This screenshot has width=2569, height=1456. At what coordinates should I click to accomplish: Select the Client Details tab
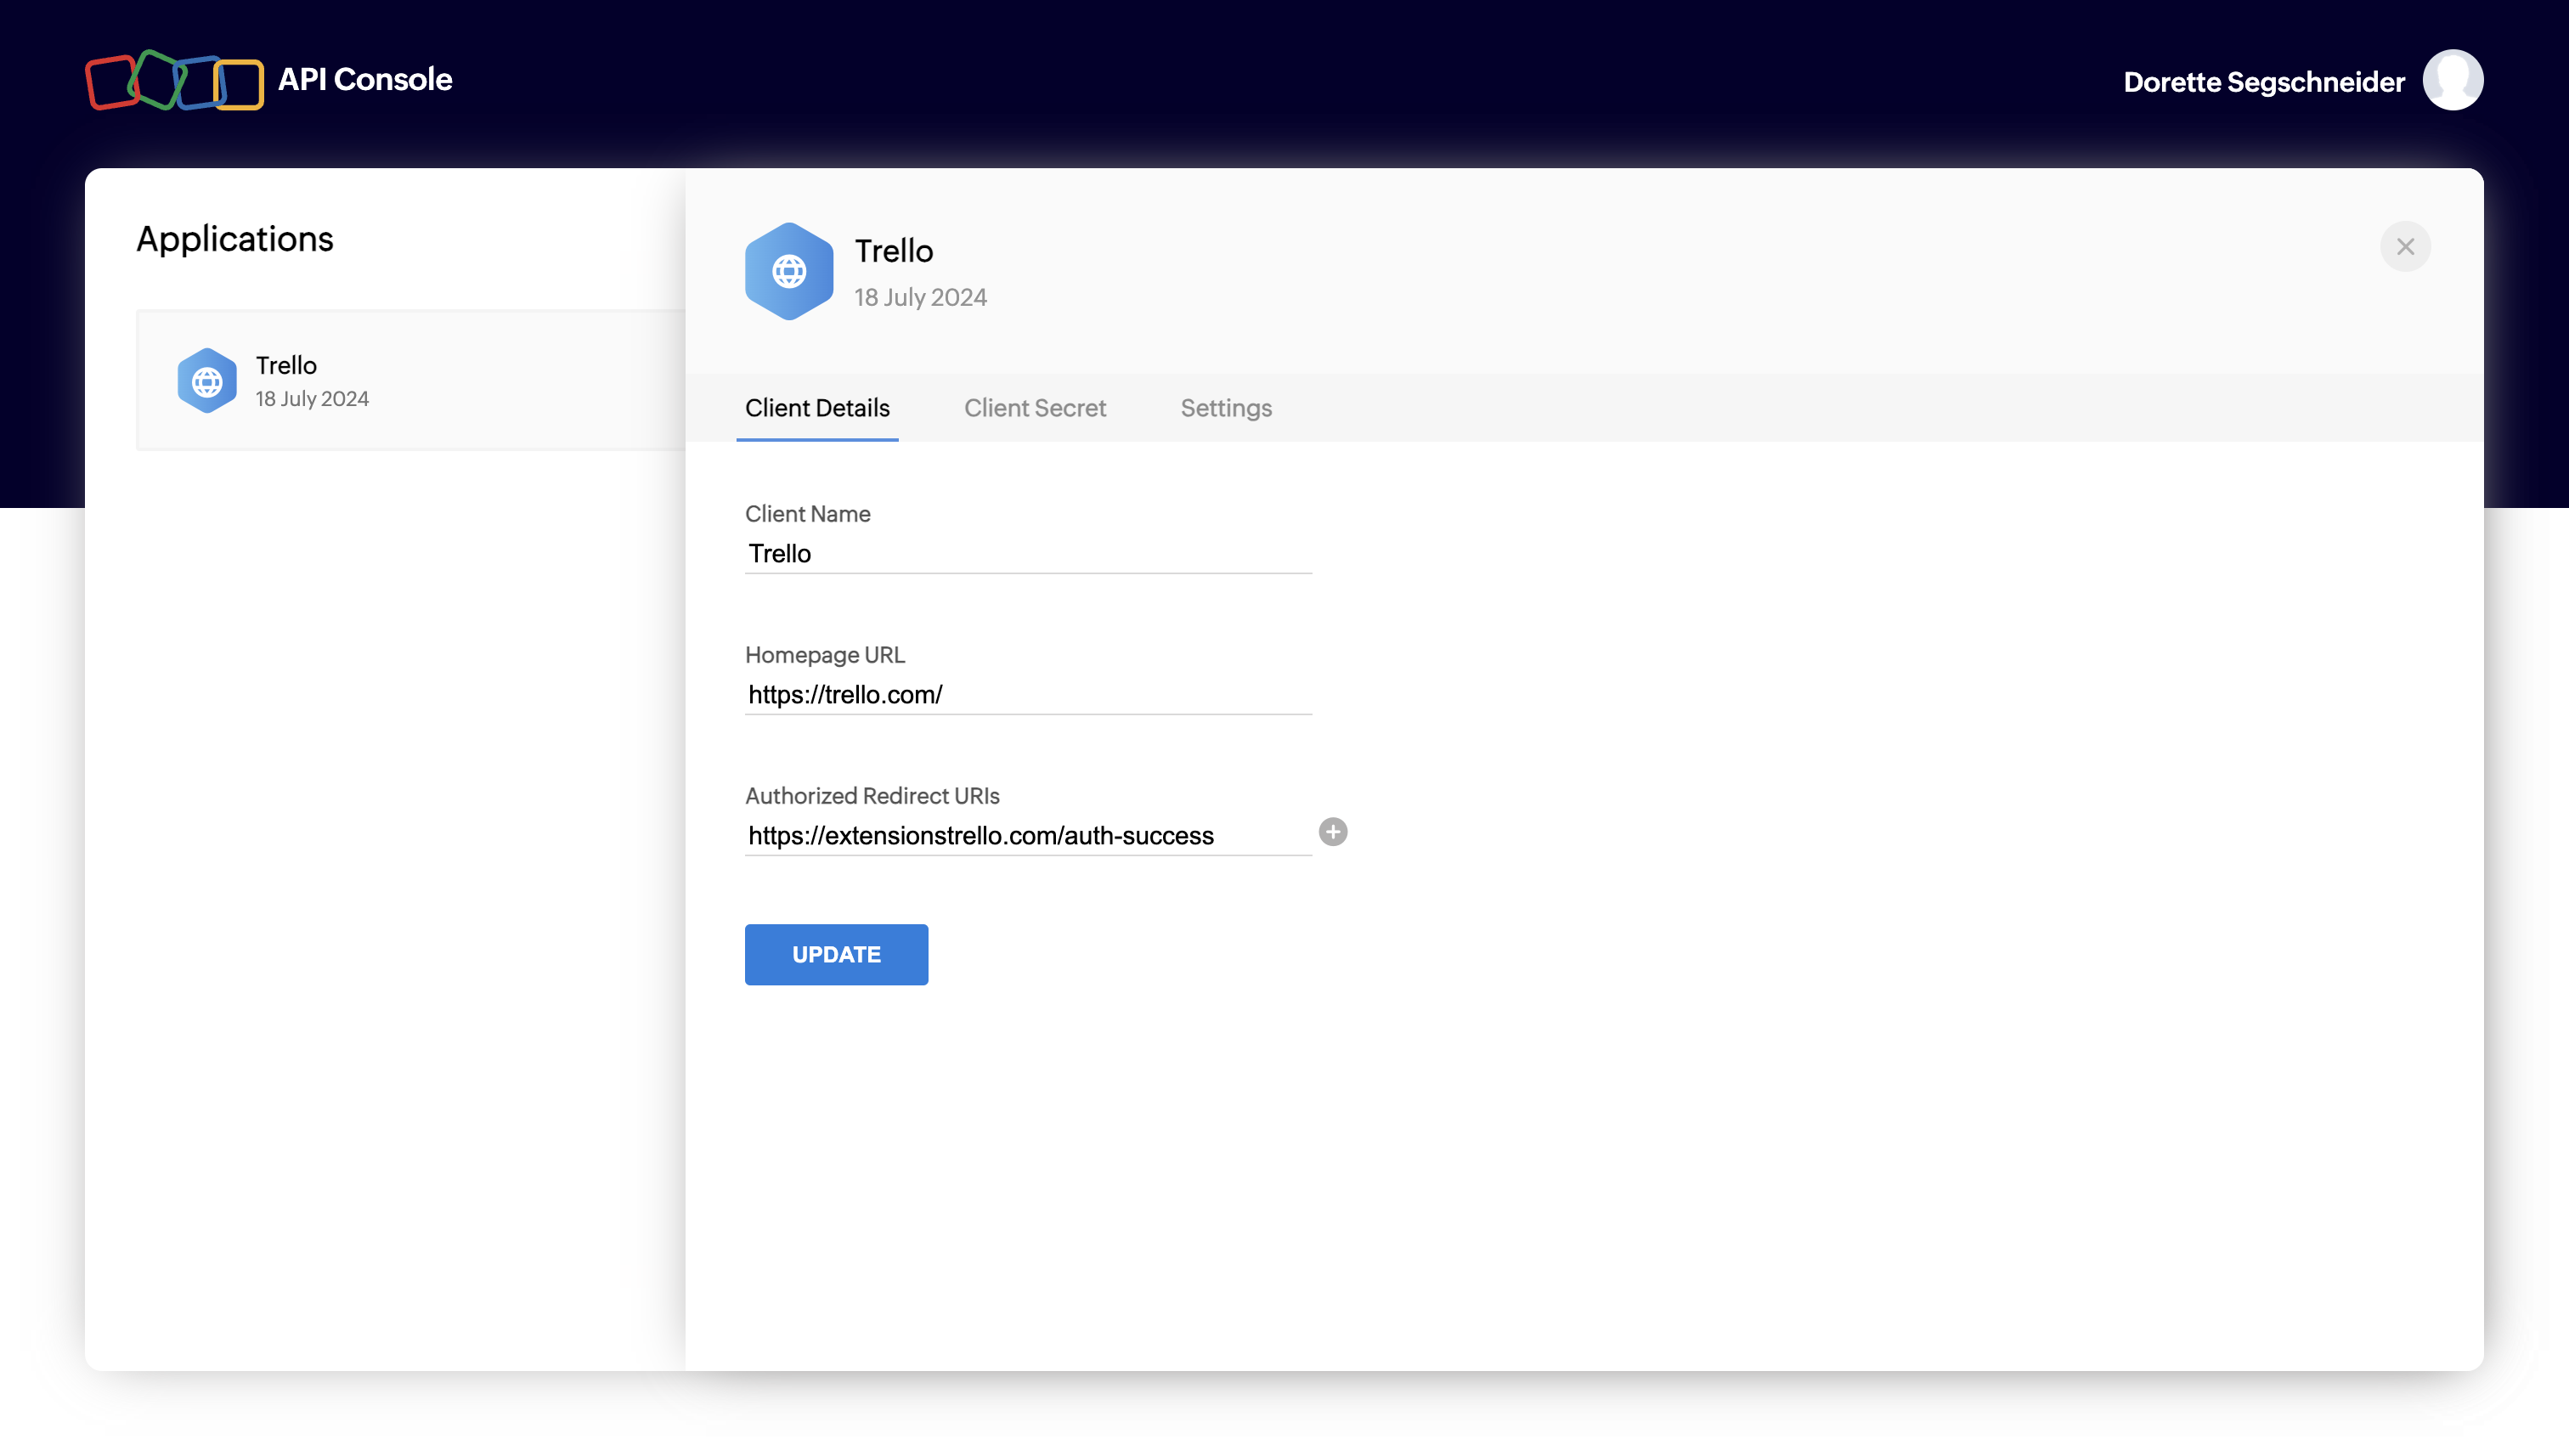click(816, 408)
